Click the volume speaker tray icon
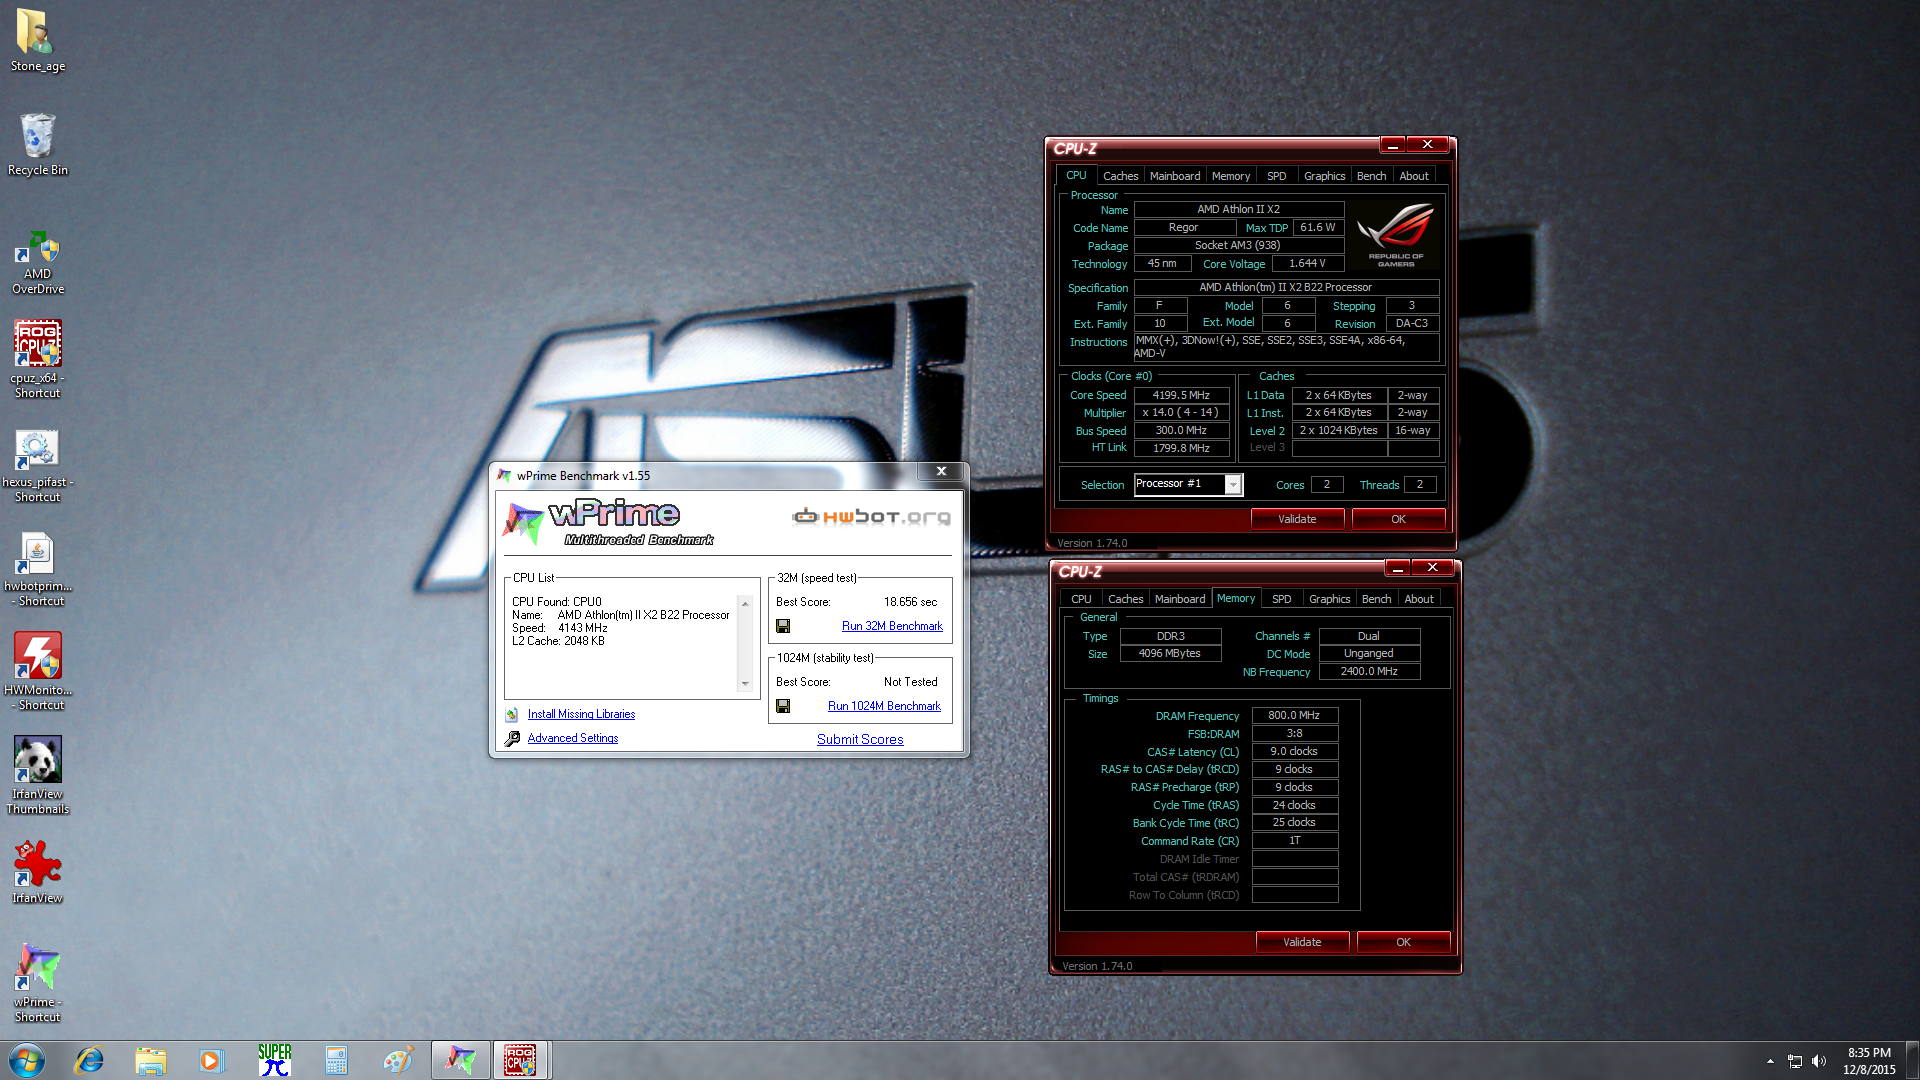Image resolution: width=1920 pixels, height=1080 pixels. point(1819,1061)
